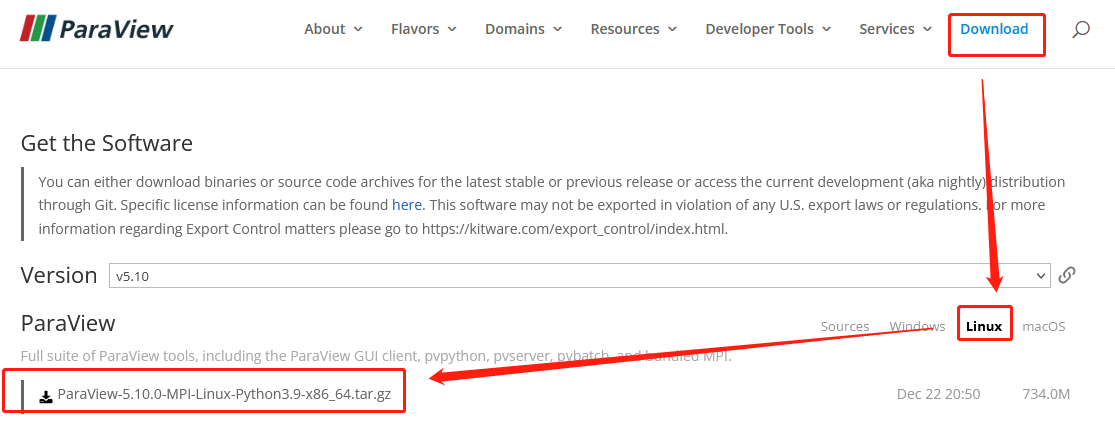Select the Linux tab
Screen dimensions: 1115x425
coord(984,326)
